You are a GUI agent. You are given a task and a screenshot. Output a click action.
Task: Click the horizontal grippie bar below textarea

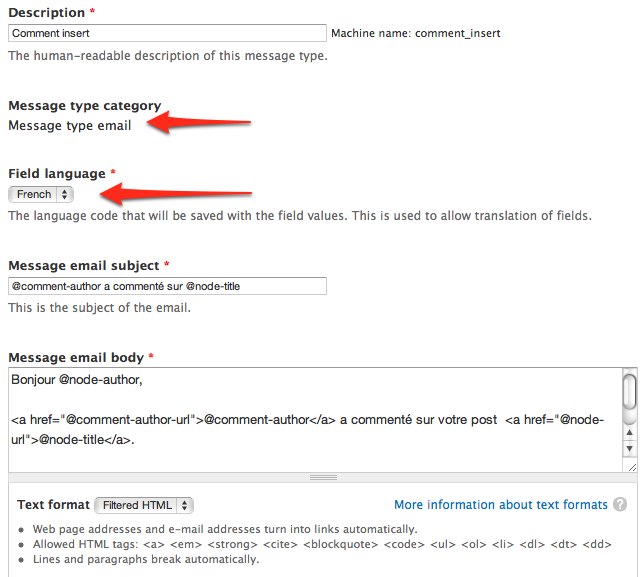pos(323,477)
